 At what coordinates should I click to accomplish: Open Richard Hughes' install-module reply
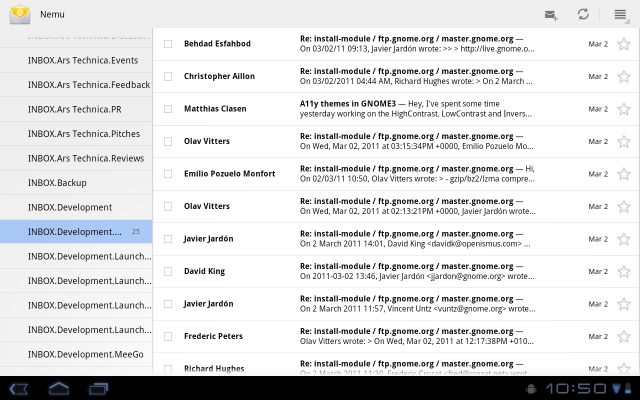point(396,364)
